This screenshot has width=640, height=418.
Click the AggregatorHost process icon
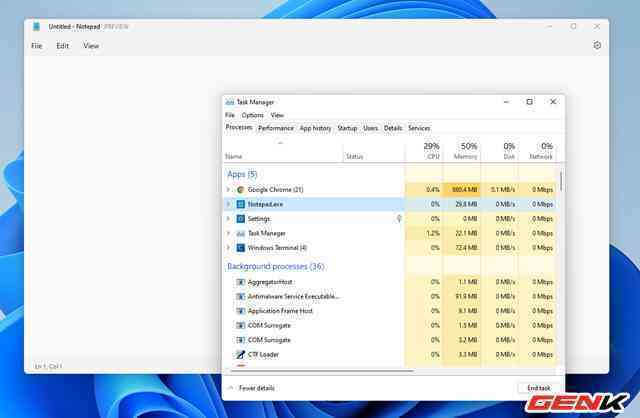(241, 282)
